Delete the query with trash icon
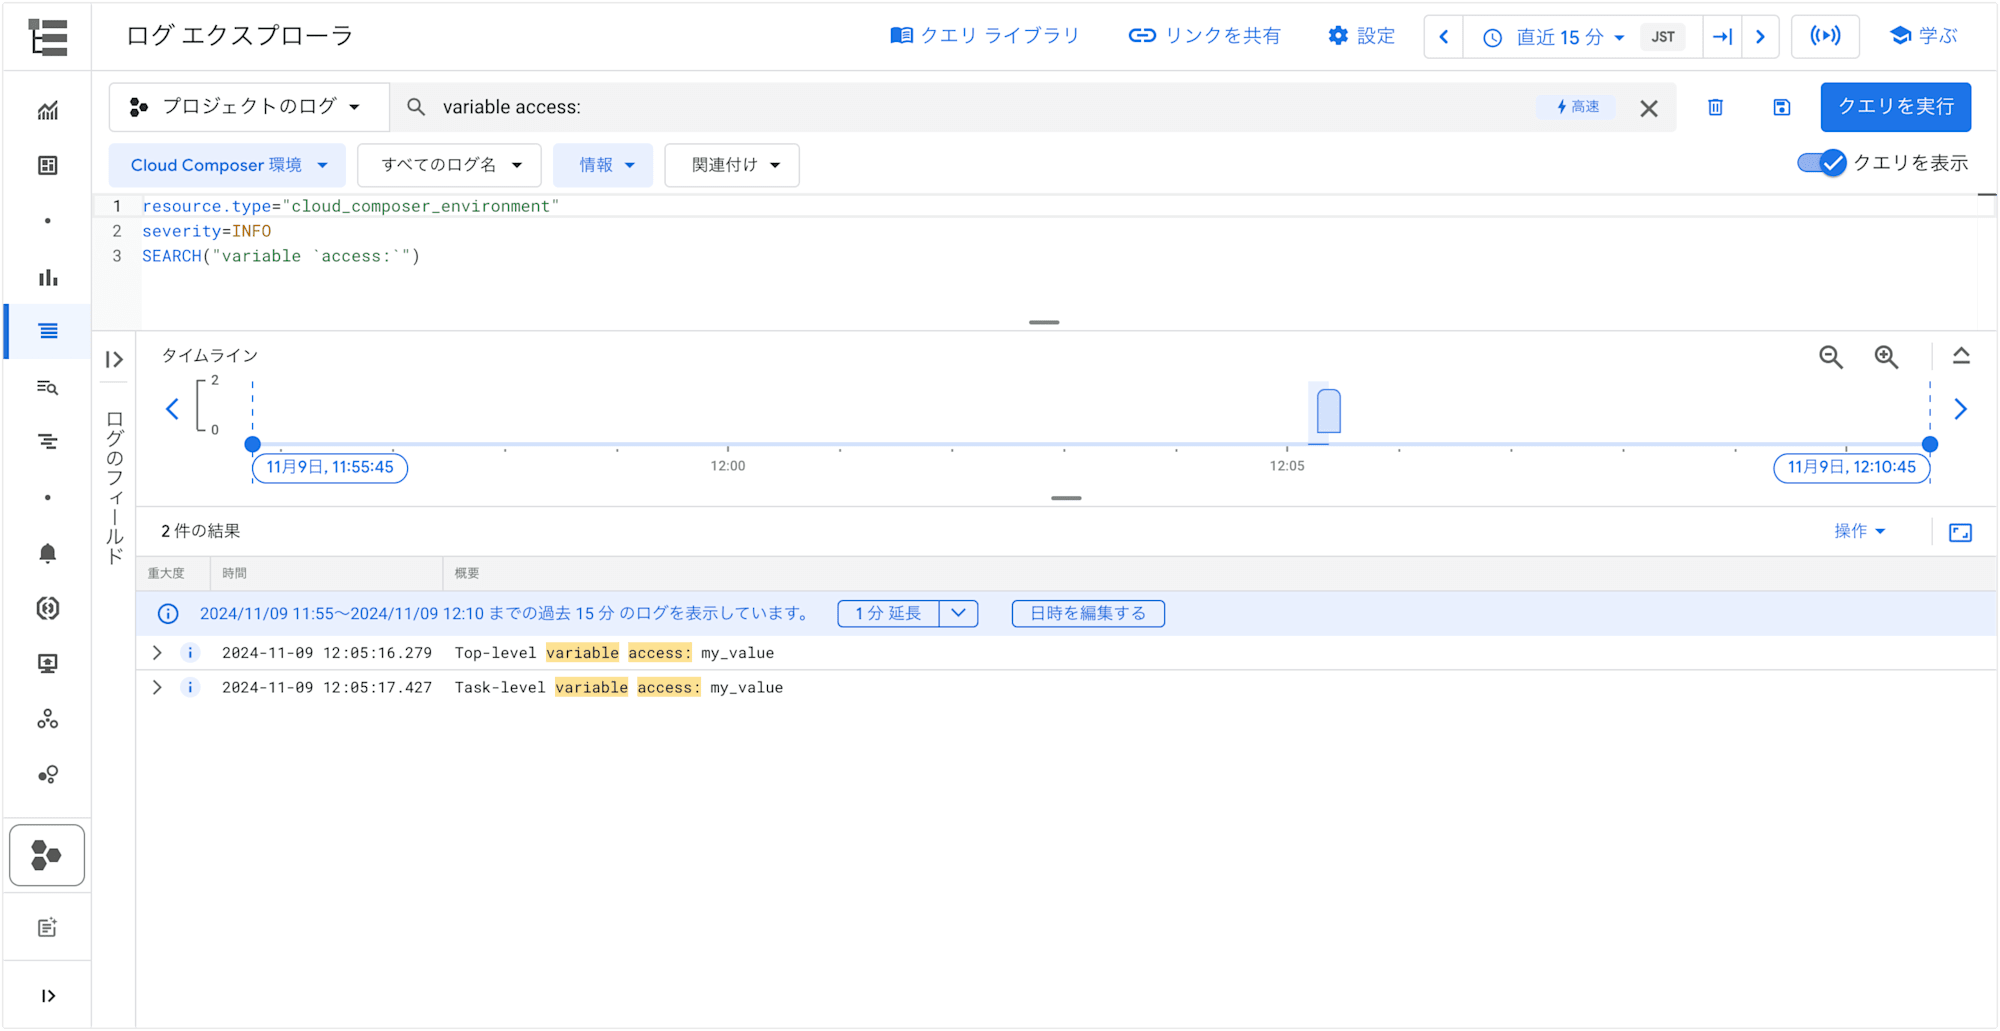 click(1716, 107)
